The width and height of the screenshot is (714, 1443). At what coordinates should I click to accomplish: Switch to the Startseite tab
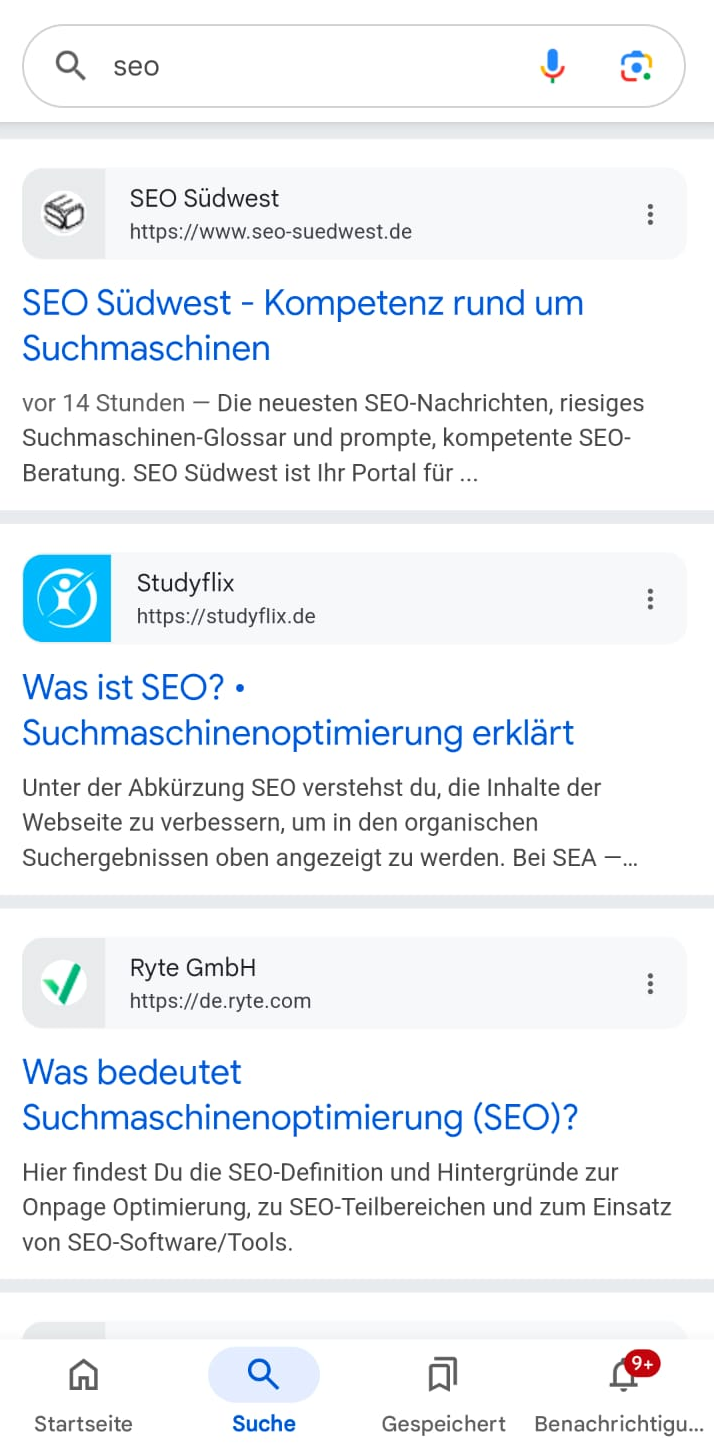83,1390
